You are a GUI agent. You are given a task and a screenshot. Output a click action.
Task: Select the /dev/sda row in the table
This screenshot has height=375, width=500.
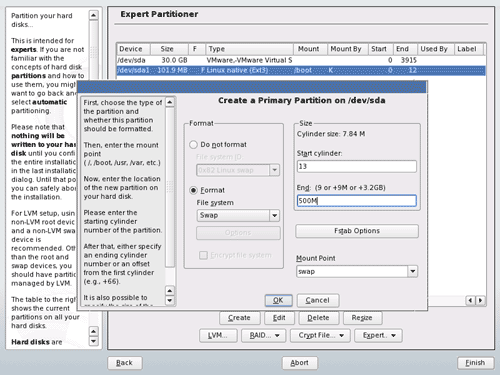(x=301, y=60)
